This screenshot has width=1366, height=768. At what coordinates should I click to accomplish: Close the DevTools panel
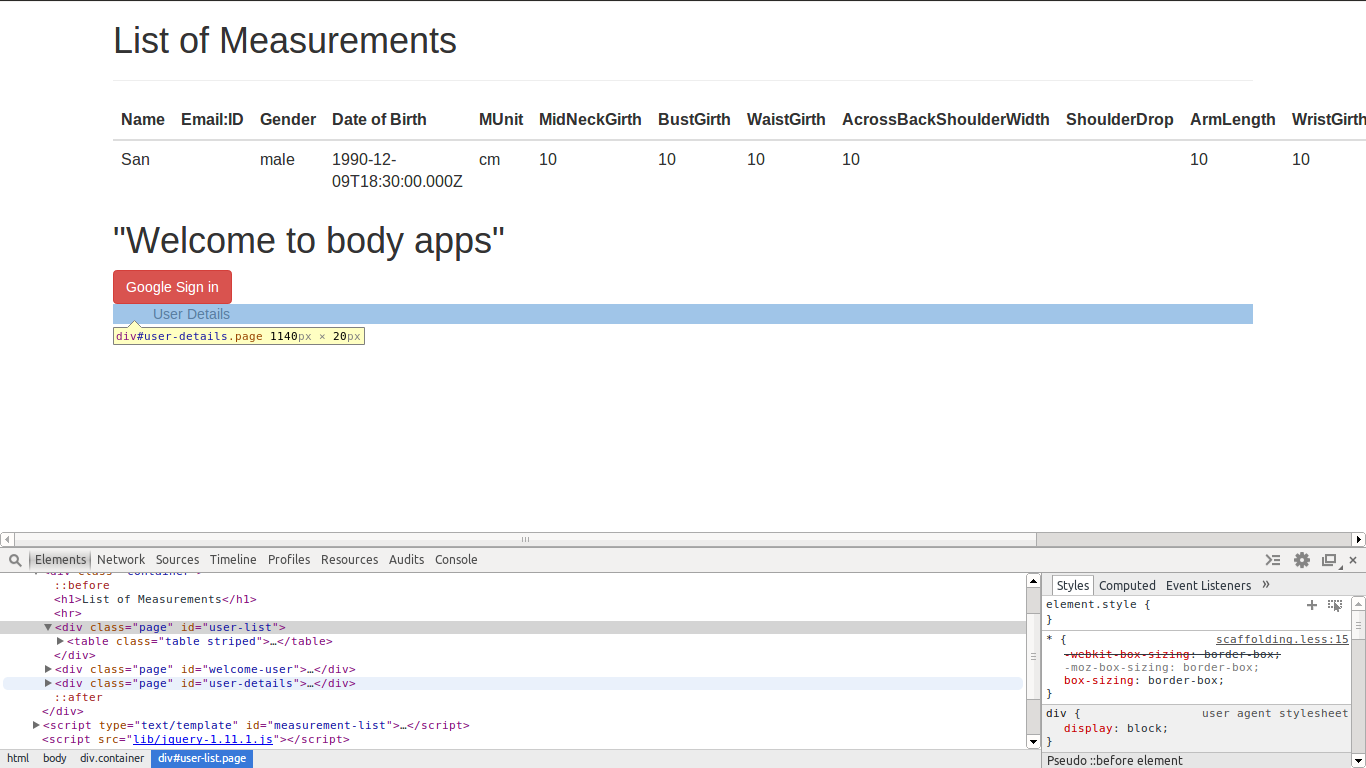click(1353, 560)
